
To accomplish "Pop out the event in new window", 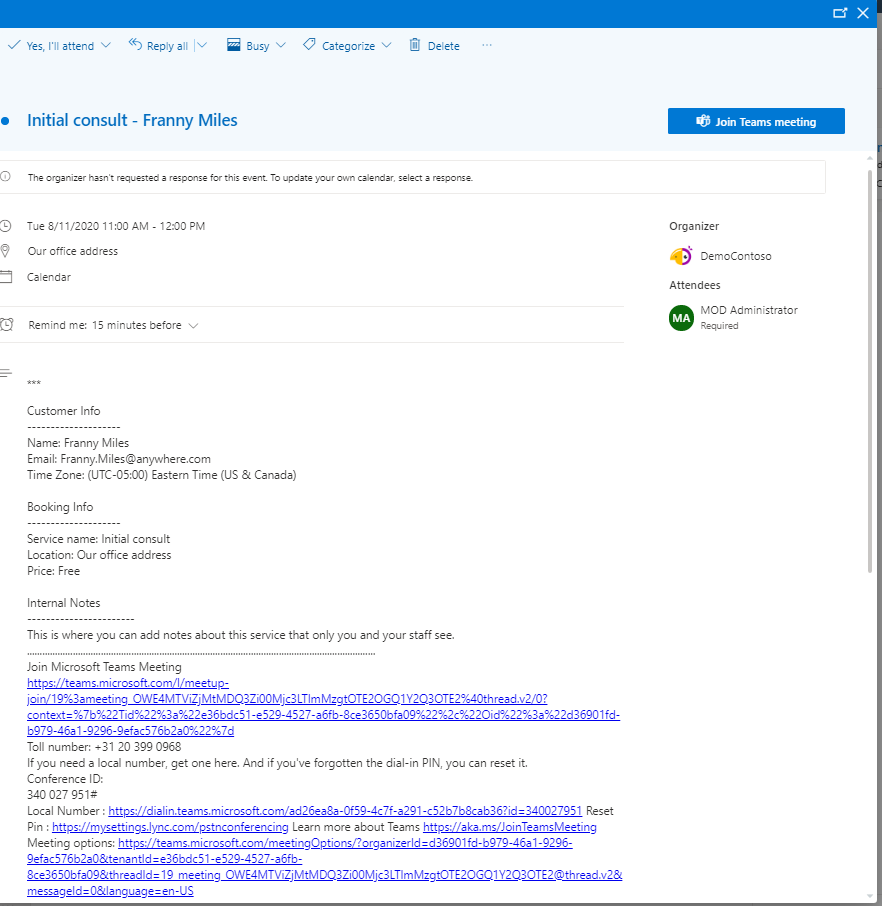I will (x=840, y=13).
